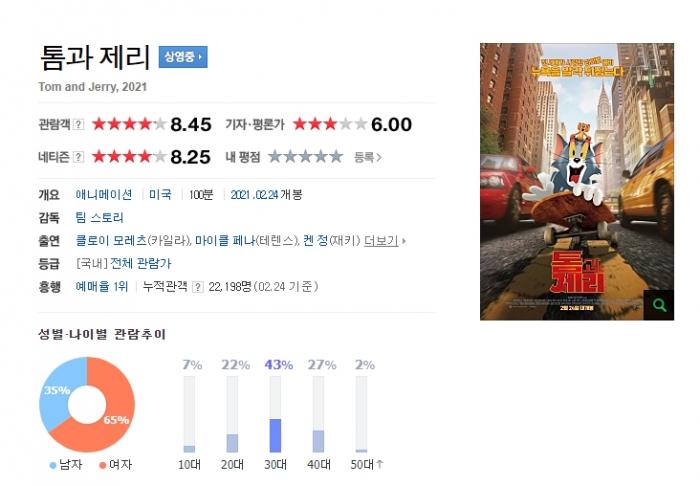The image size is (700, 486).
Task: Click help icon next to 누적관객
Action: (x=198, y=287)
